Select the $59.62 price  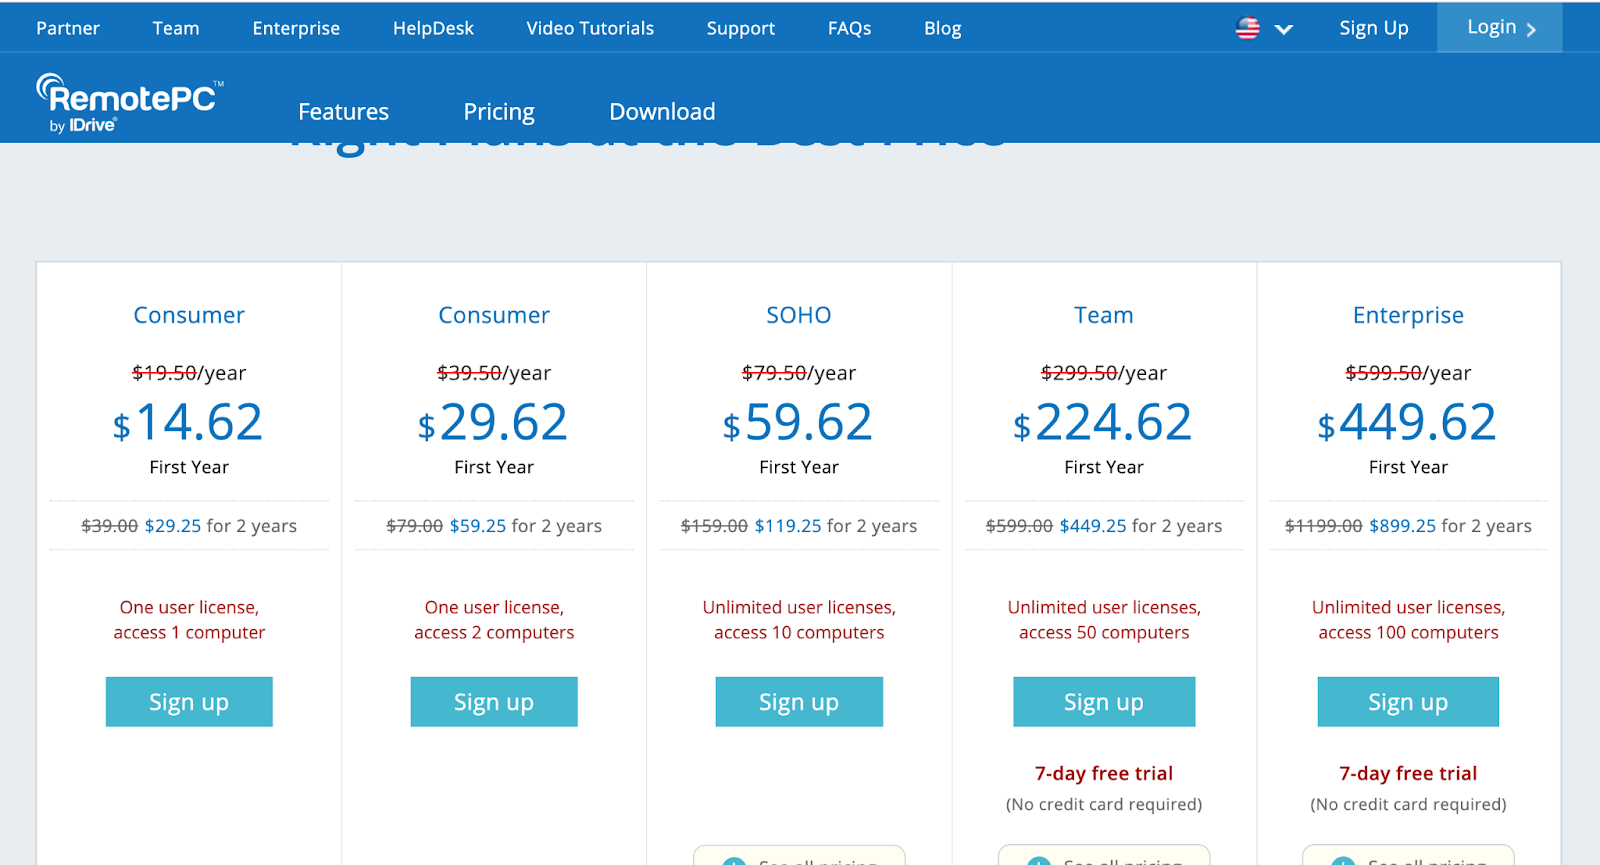click(x=798, y=422)
